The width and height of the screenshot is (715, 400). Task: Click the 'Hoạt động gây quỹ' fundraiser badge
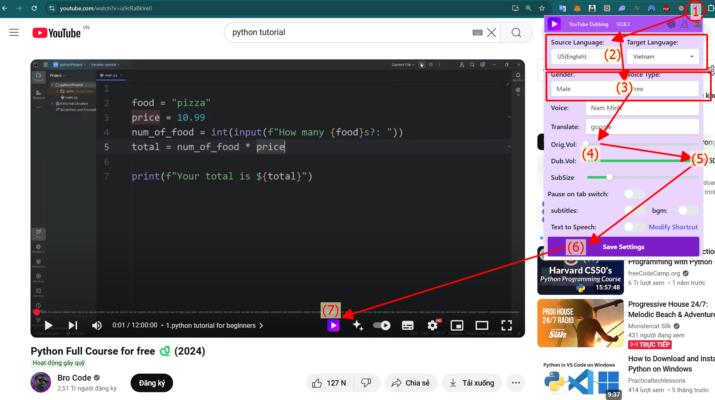(59, 363)
